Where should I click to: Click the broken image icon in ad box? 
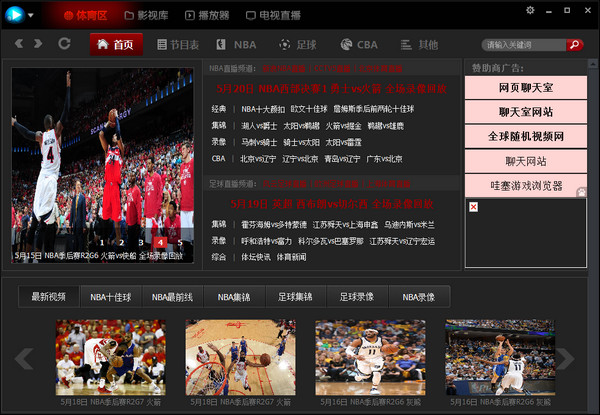click(x=473, y=207)
